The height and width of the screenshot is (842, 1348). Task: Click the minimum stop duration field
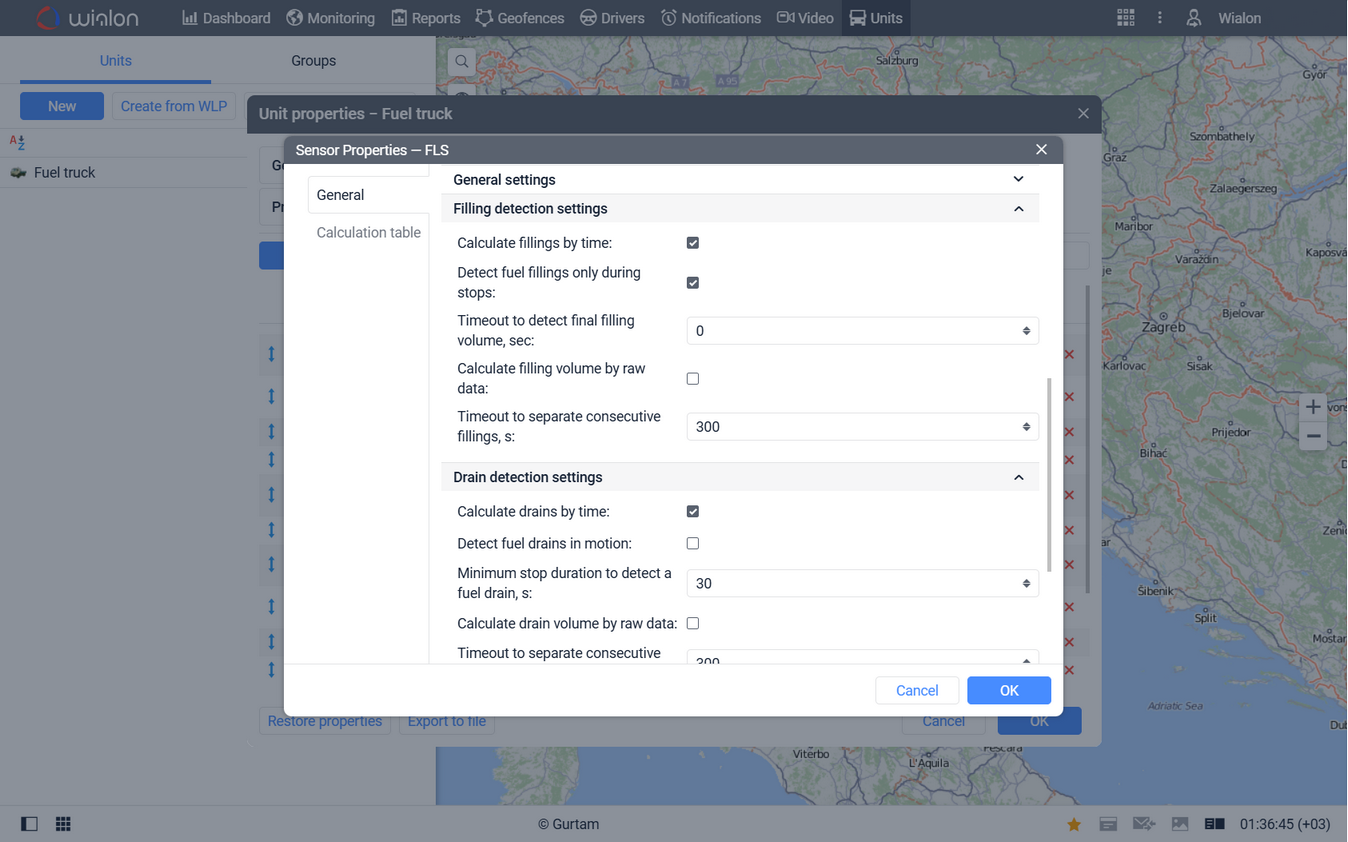pos(862,584)
